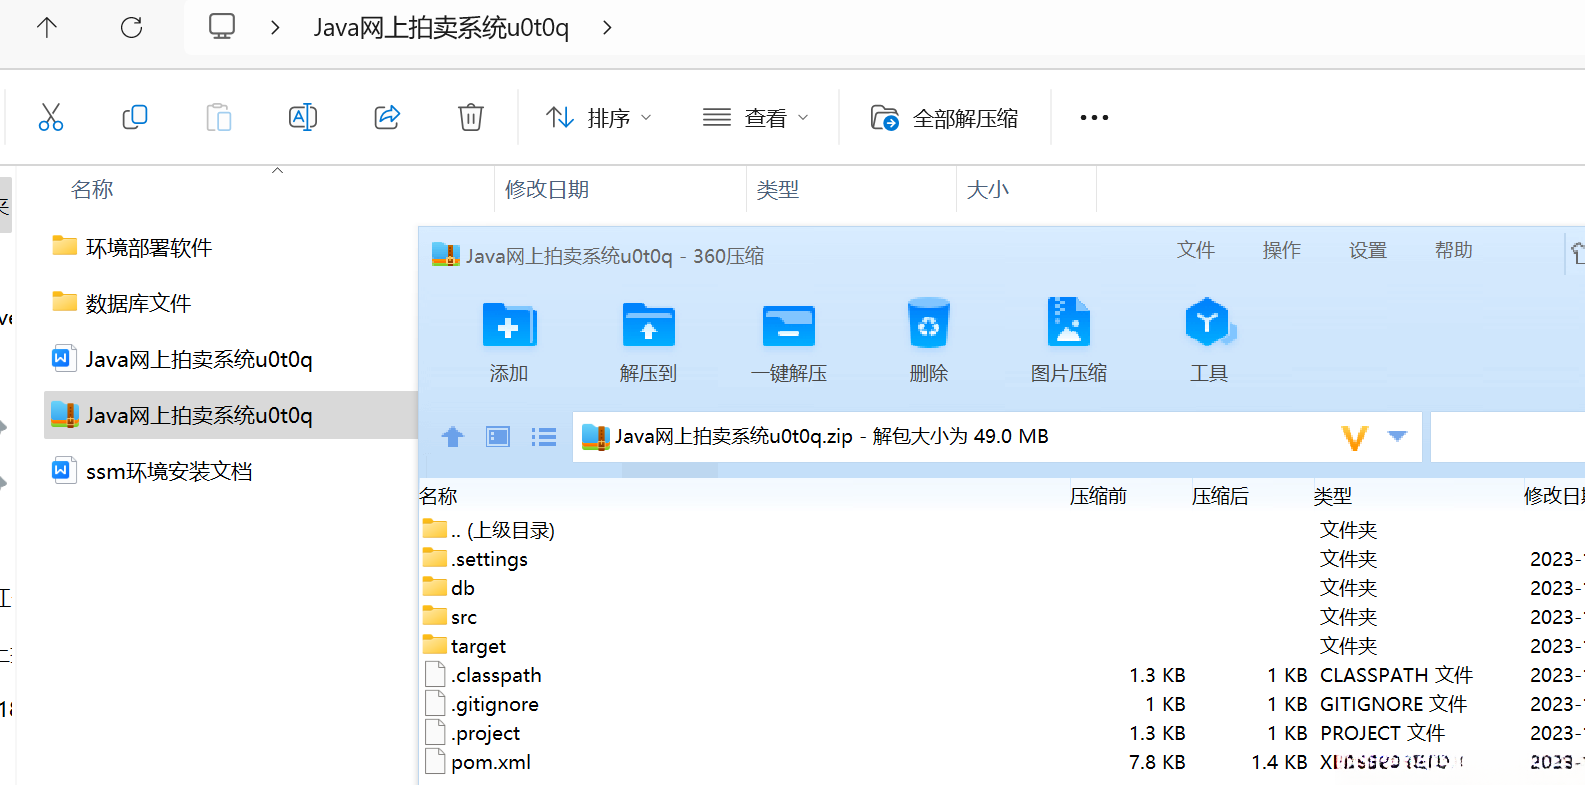Click 360压缩 title bar app icon
This screenshot has width=1585, height=785.
(x=445, y=255)
